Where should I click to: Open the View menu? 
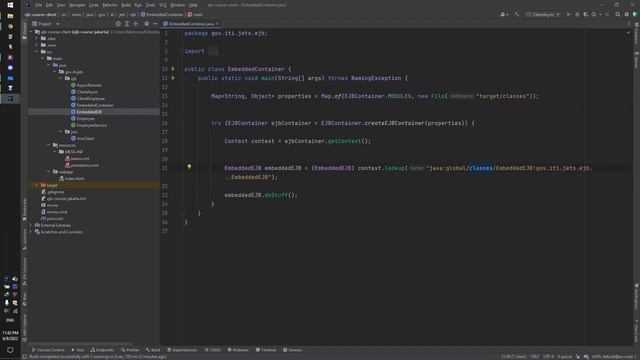[x=61, y=5]
